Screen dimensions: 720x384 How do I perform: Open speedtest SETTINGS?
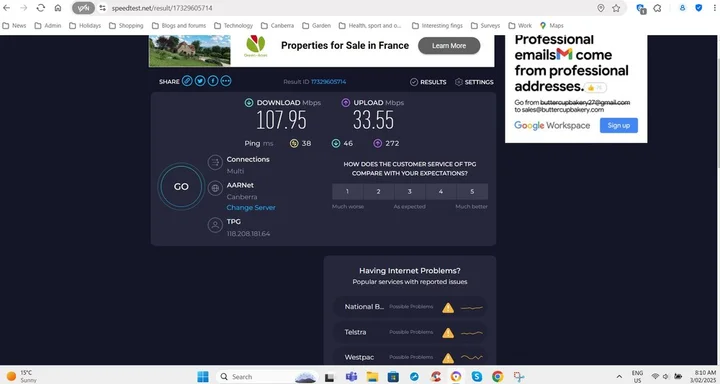(x=474, y=82)
